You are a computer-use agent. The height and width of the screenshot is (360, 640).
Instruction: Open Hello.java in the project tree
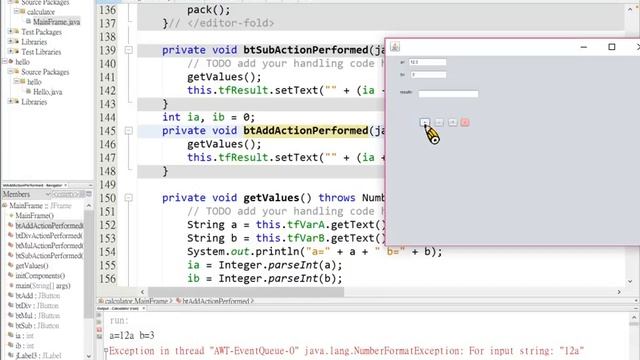pos(47,92)
